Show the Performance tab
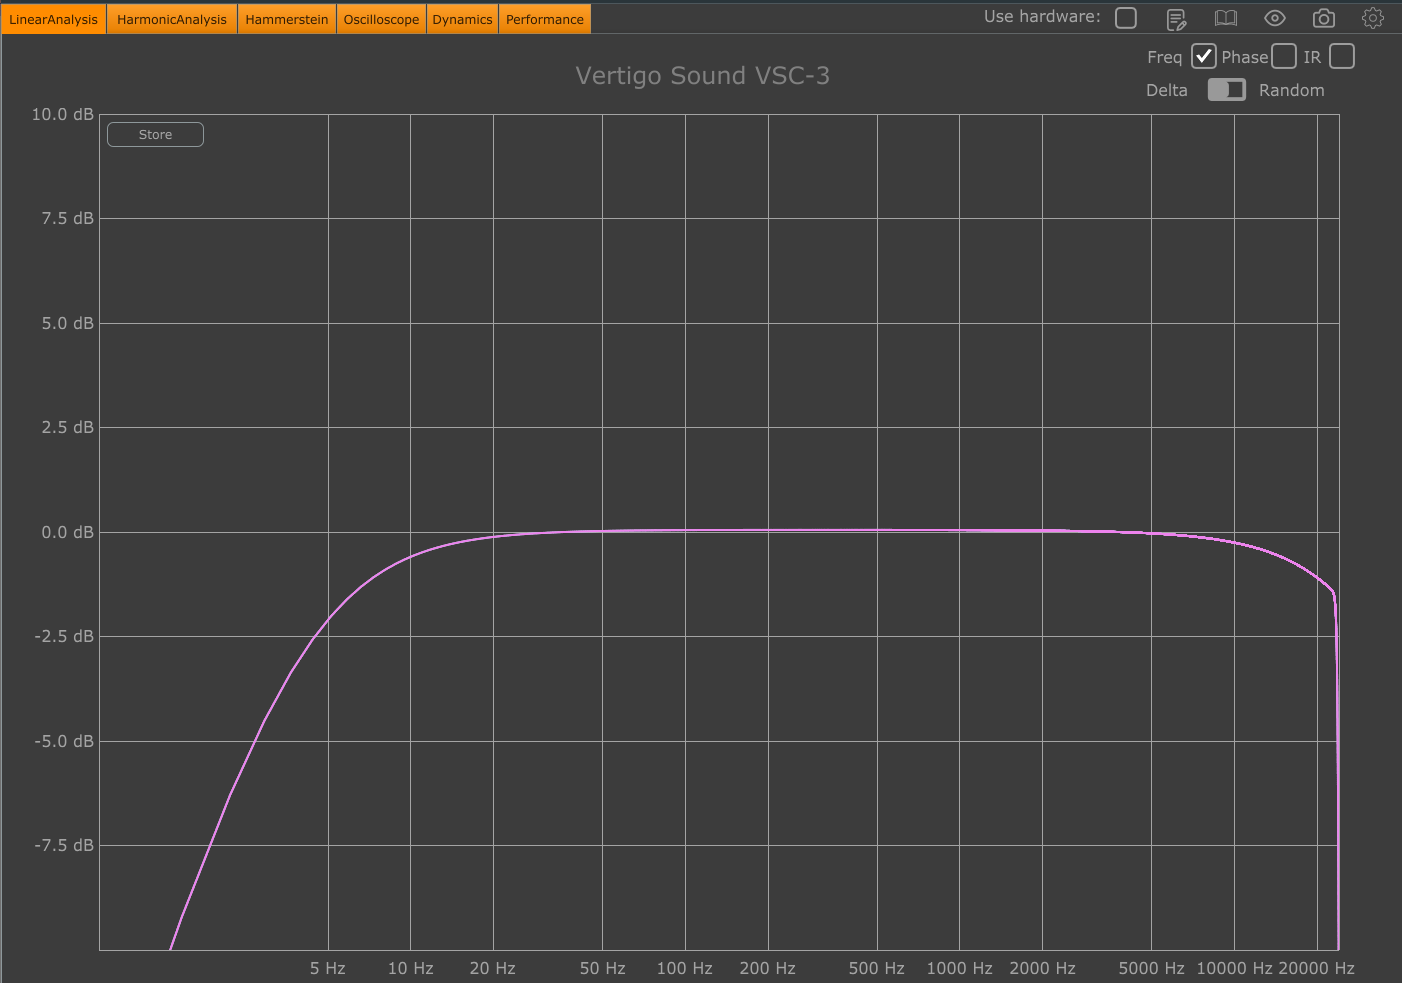Screen dimensions: 1402x983 pyautogui.click(x=545, y=19)
